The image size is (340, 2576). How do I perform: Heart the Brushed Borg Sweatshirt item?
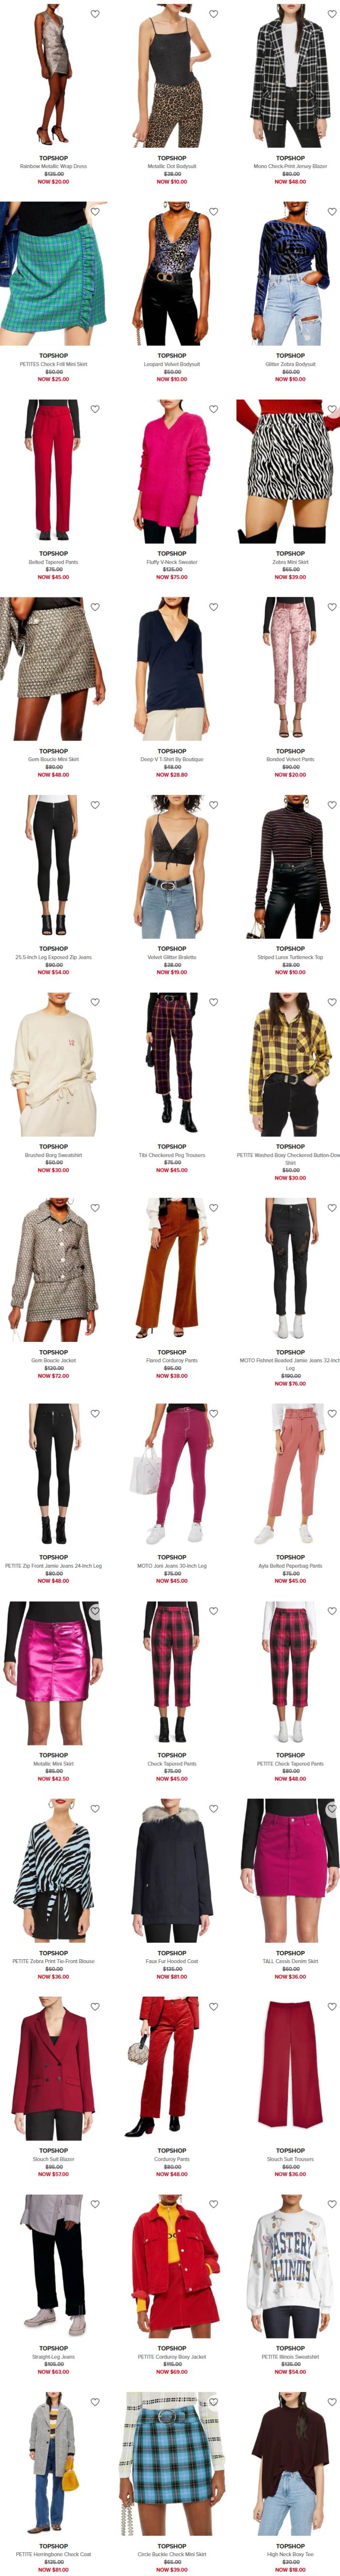(x=95, y=1002)
